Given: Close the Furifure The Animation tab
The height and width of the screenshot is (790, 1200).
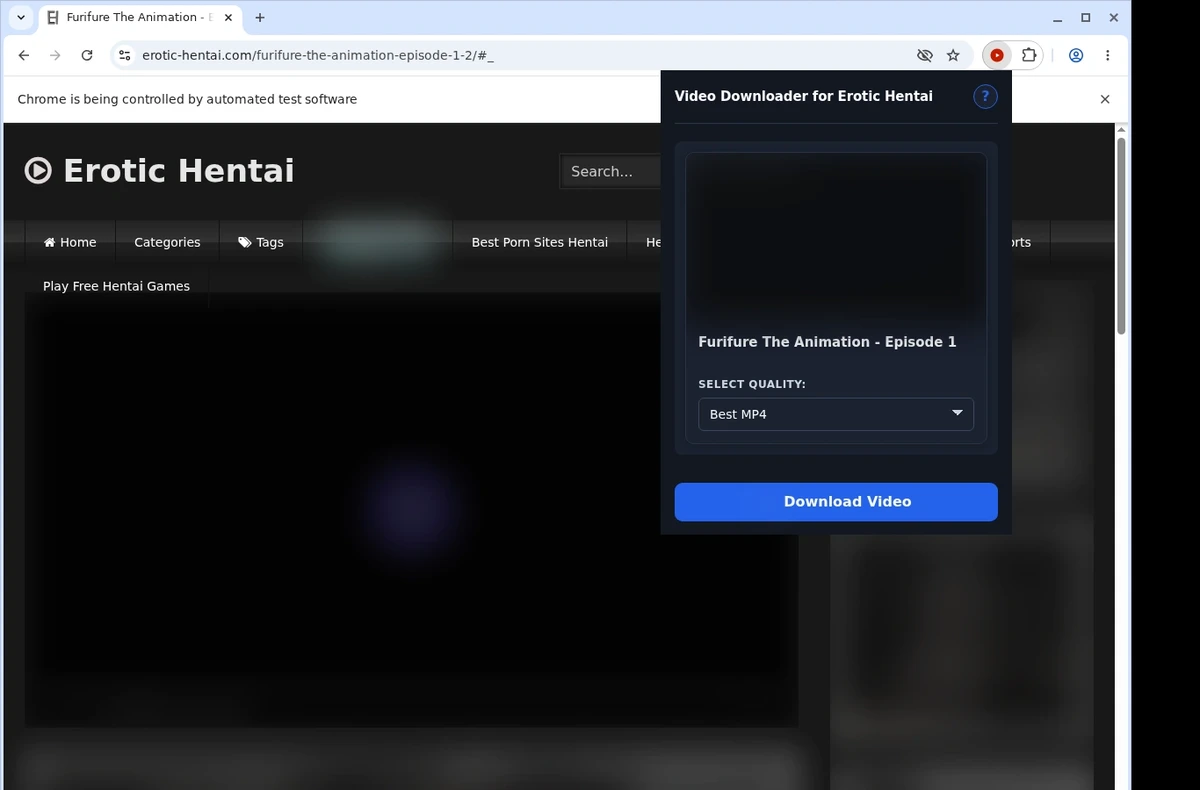Looking at the screenshot, I should click(x=228, y=17).
